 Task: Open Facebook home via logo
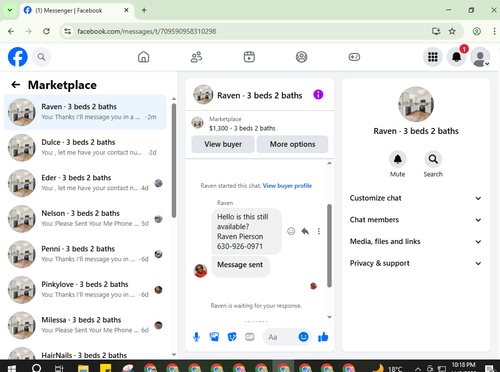point(18,57)
